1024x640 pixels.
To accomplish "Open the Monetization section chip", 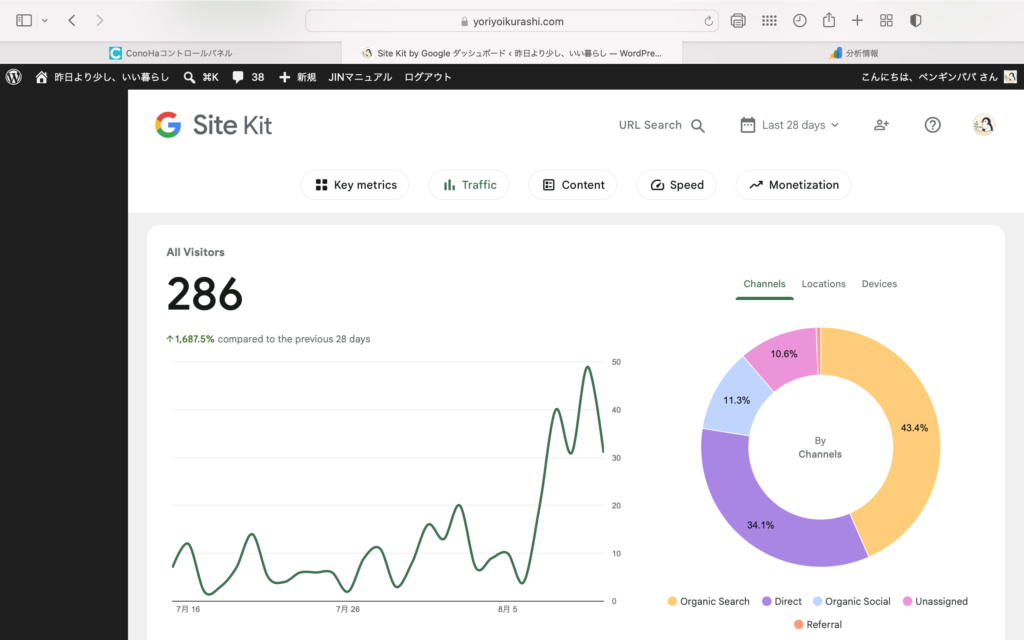I will click(793, 185).
